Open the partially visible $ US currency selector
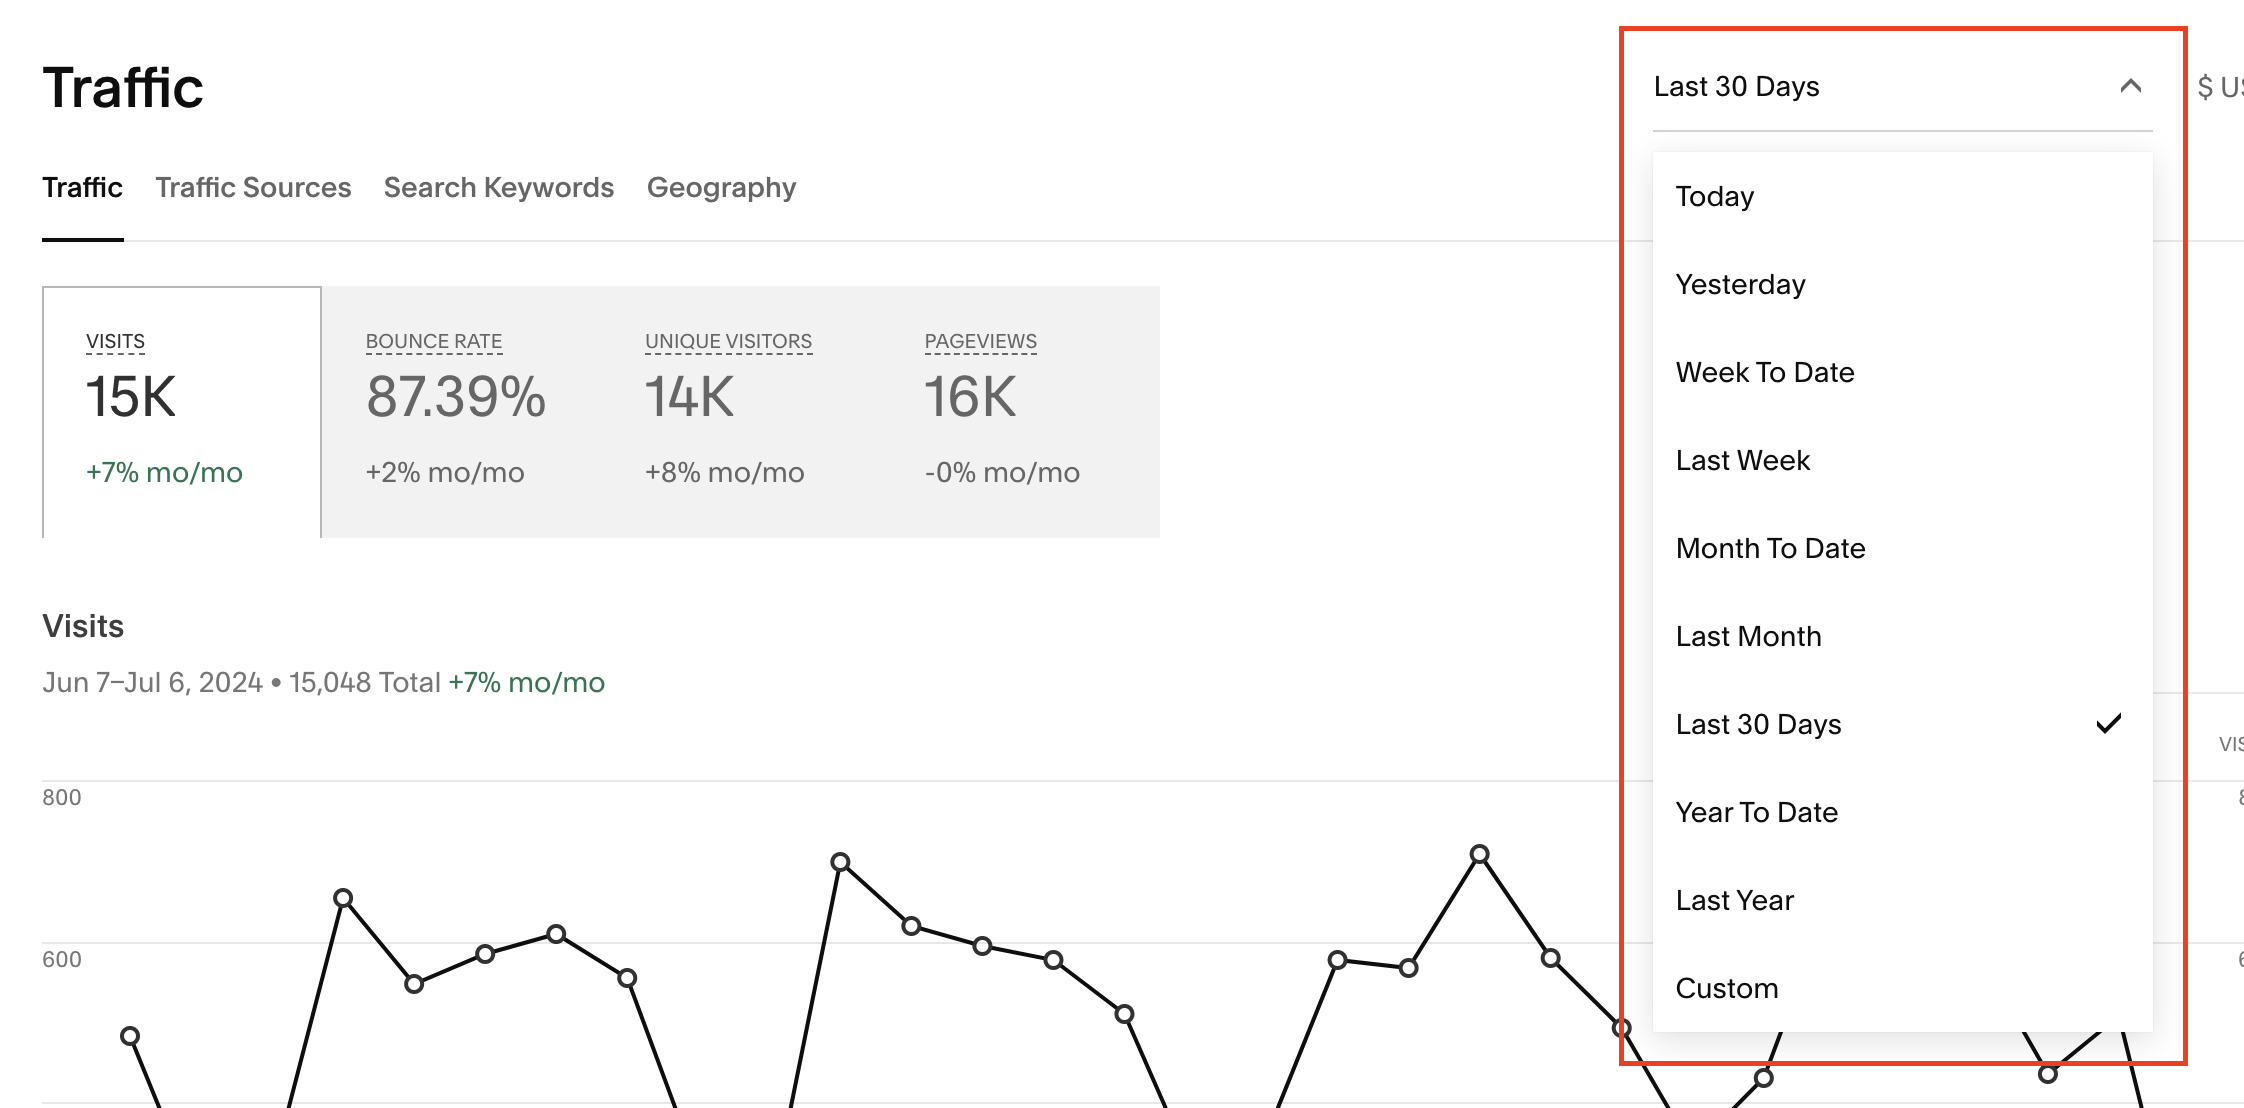Screen dimensions: 2244x1108 tap(2220, 87)
